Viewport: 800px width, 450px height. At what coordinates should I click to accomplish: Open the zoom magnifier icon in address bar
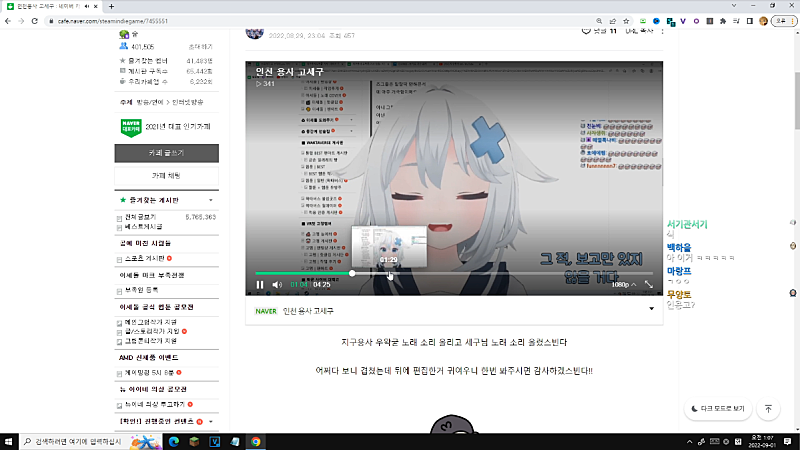point(599,21)
